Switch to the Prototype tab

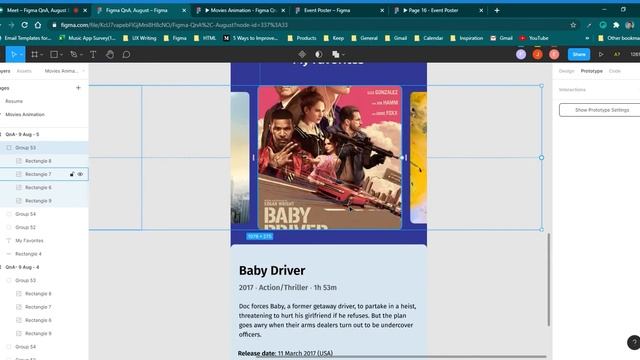pos(591,71)
